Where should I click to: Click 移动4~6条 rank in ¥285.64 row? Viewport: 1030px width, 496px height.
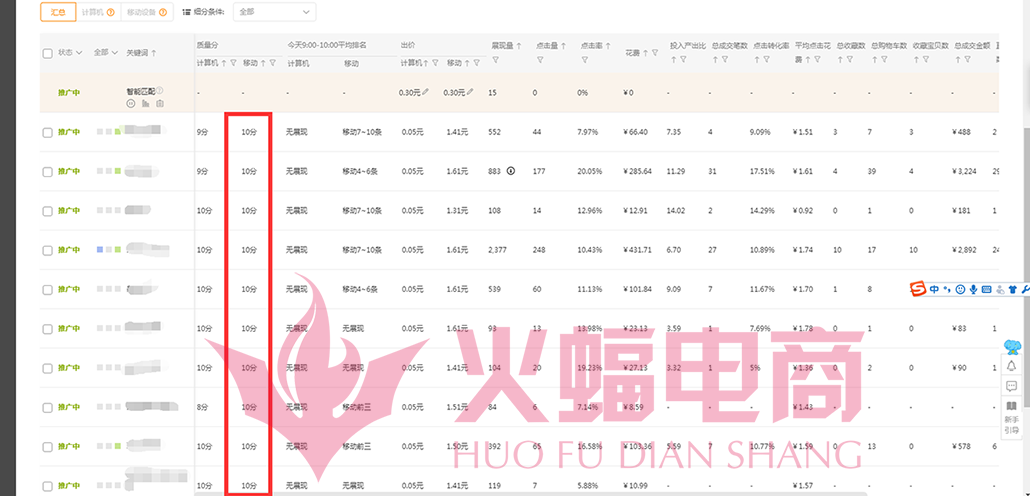click(360, 171)
